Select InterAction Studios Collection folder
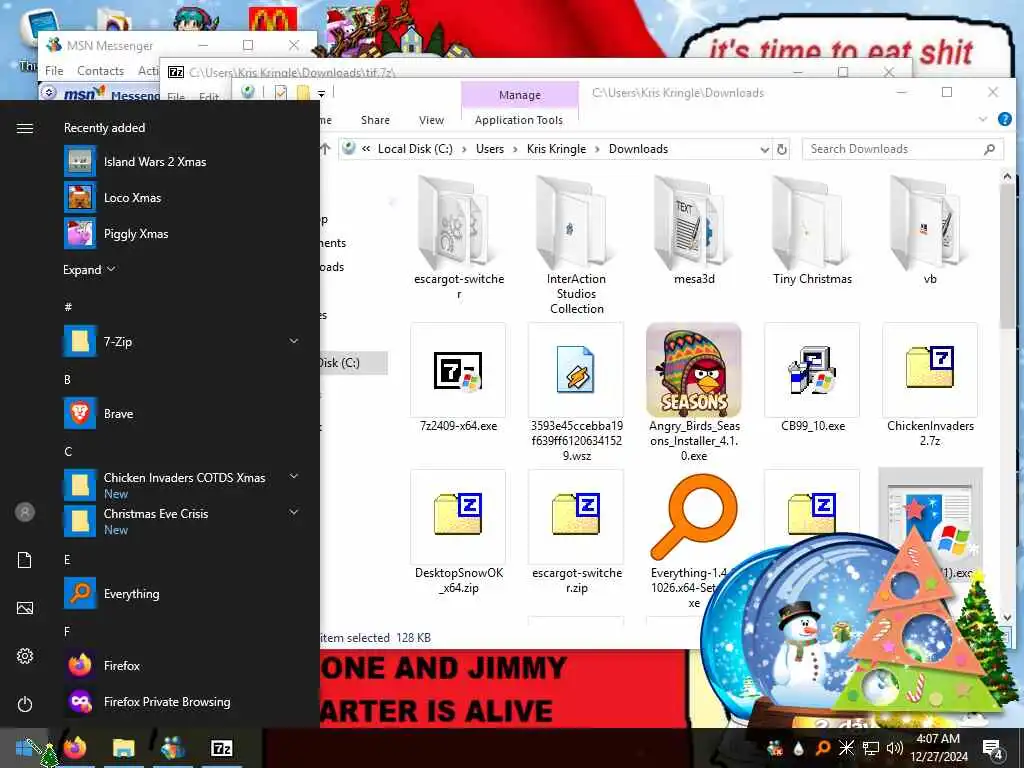The height and width of the screenshot is (768, 1024). pyautogui.click(x=576, y=246)
